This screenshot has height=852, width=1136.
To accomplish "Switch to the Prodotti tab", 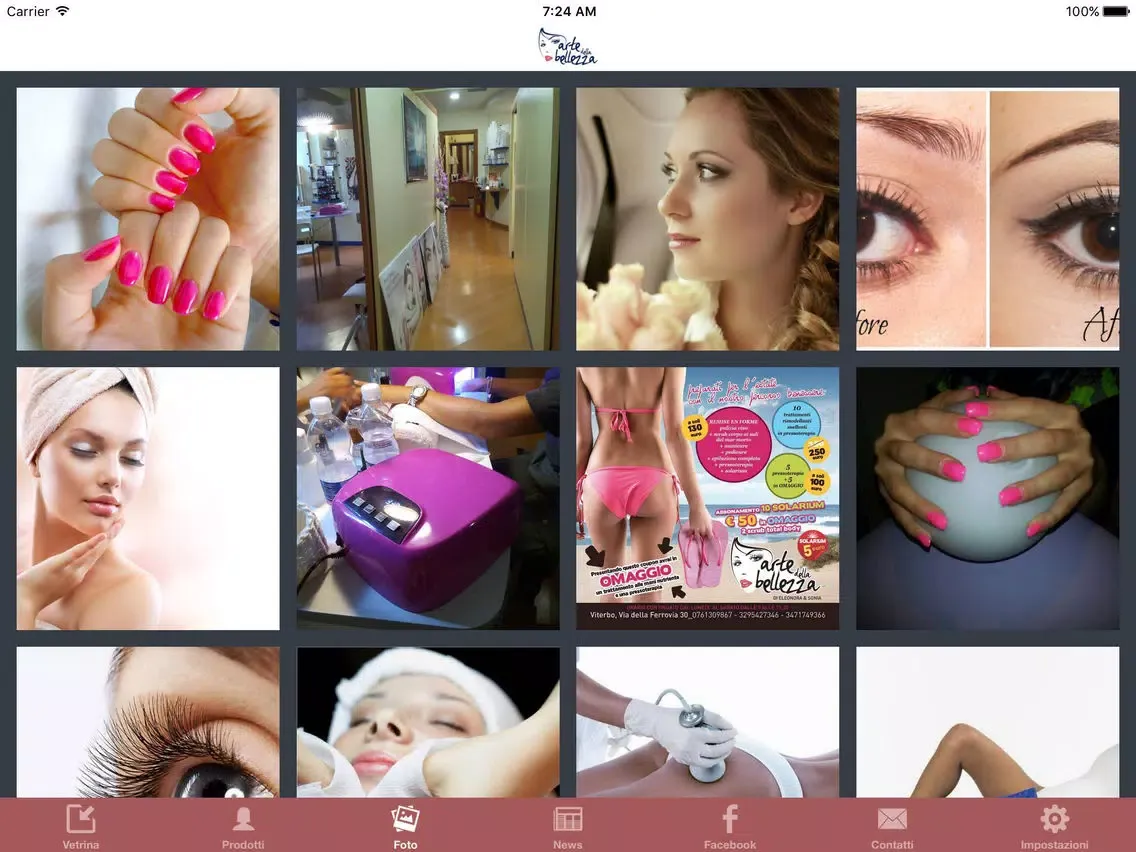I will pyautogui.click(x=243, y=825).
